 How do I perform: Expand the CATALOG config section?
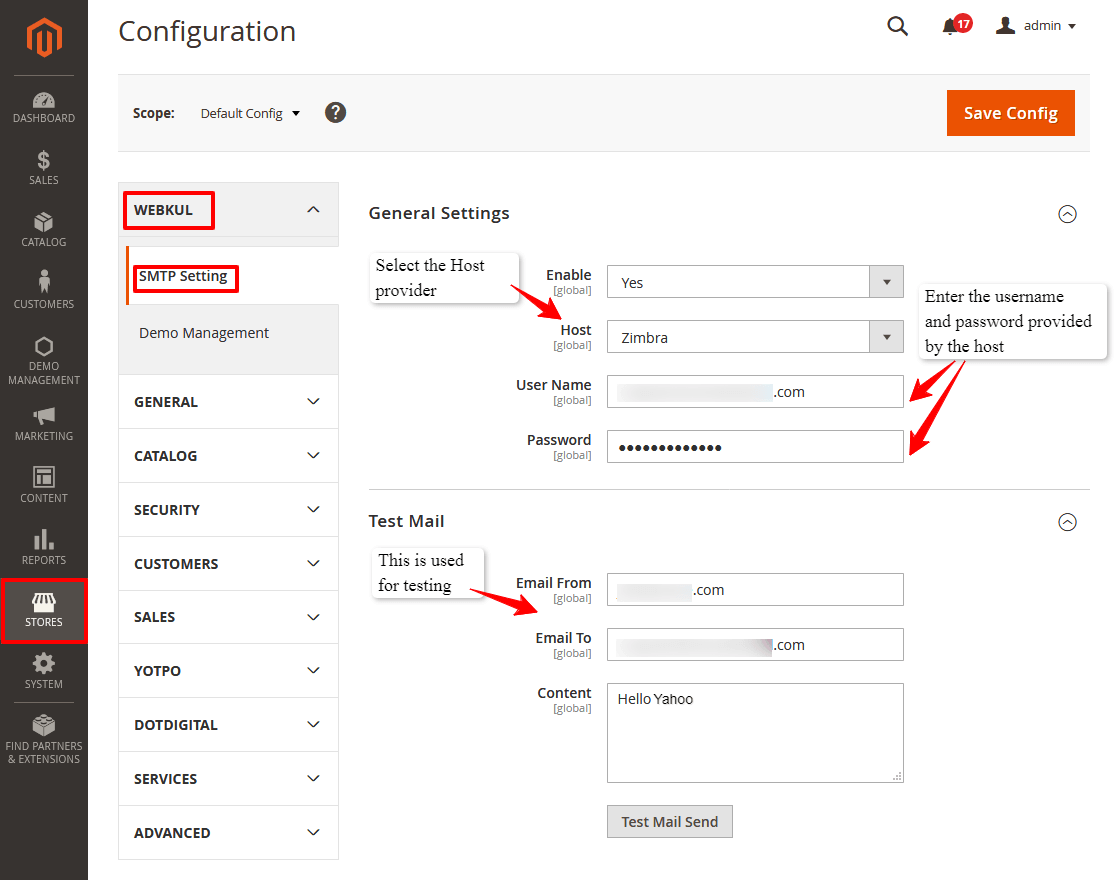[x=228, y=456]
